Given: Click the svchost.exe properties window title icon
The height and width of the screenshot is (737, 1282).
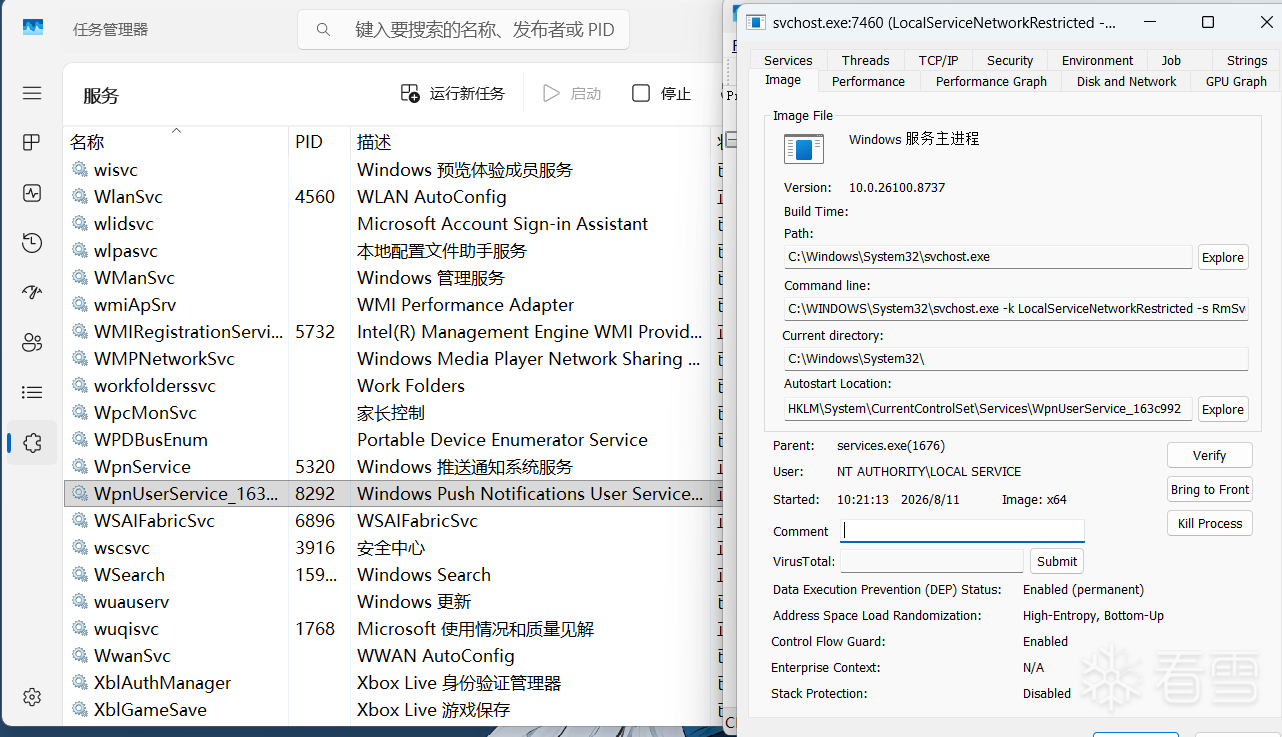Looking at the screenshot, I should [x=756, y=22].
